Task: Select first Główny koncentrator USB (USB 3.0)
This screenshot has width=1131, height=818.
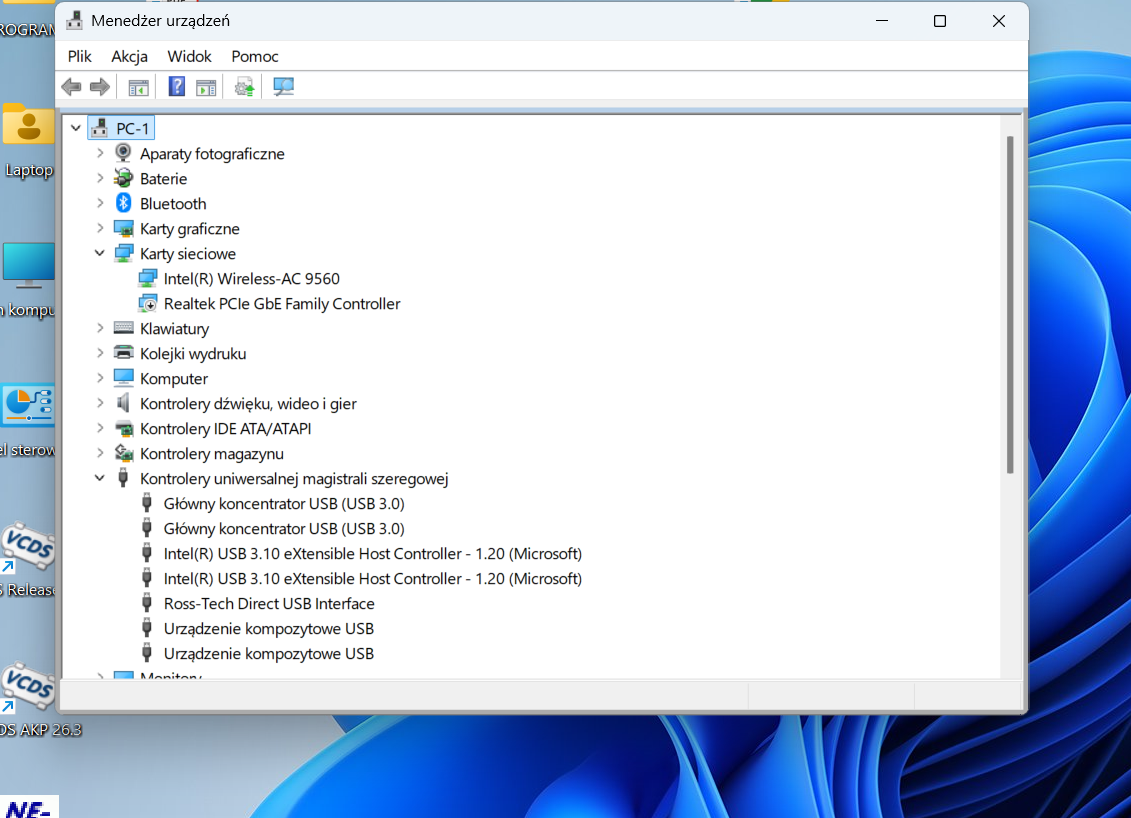Action: tap(284, 503)
